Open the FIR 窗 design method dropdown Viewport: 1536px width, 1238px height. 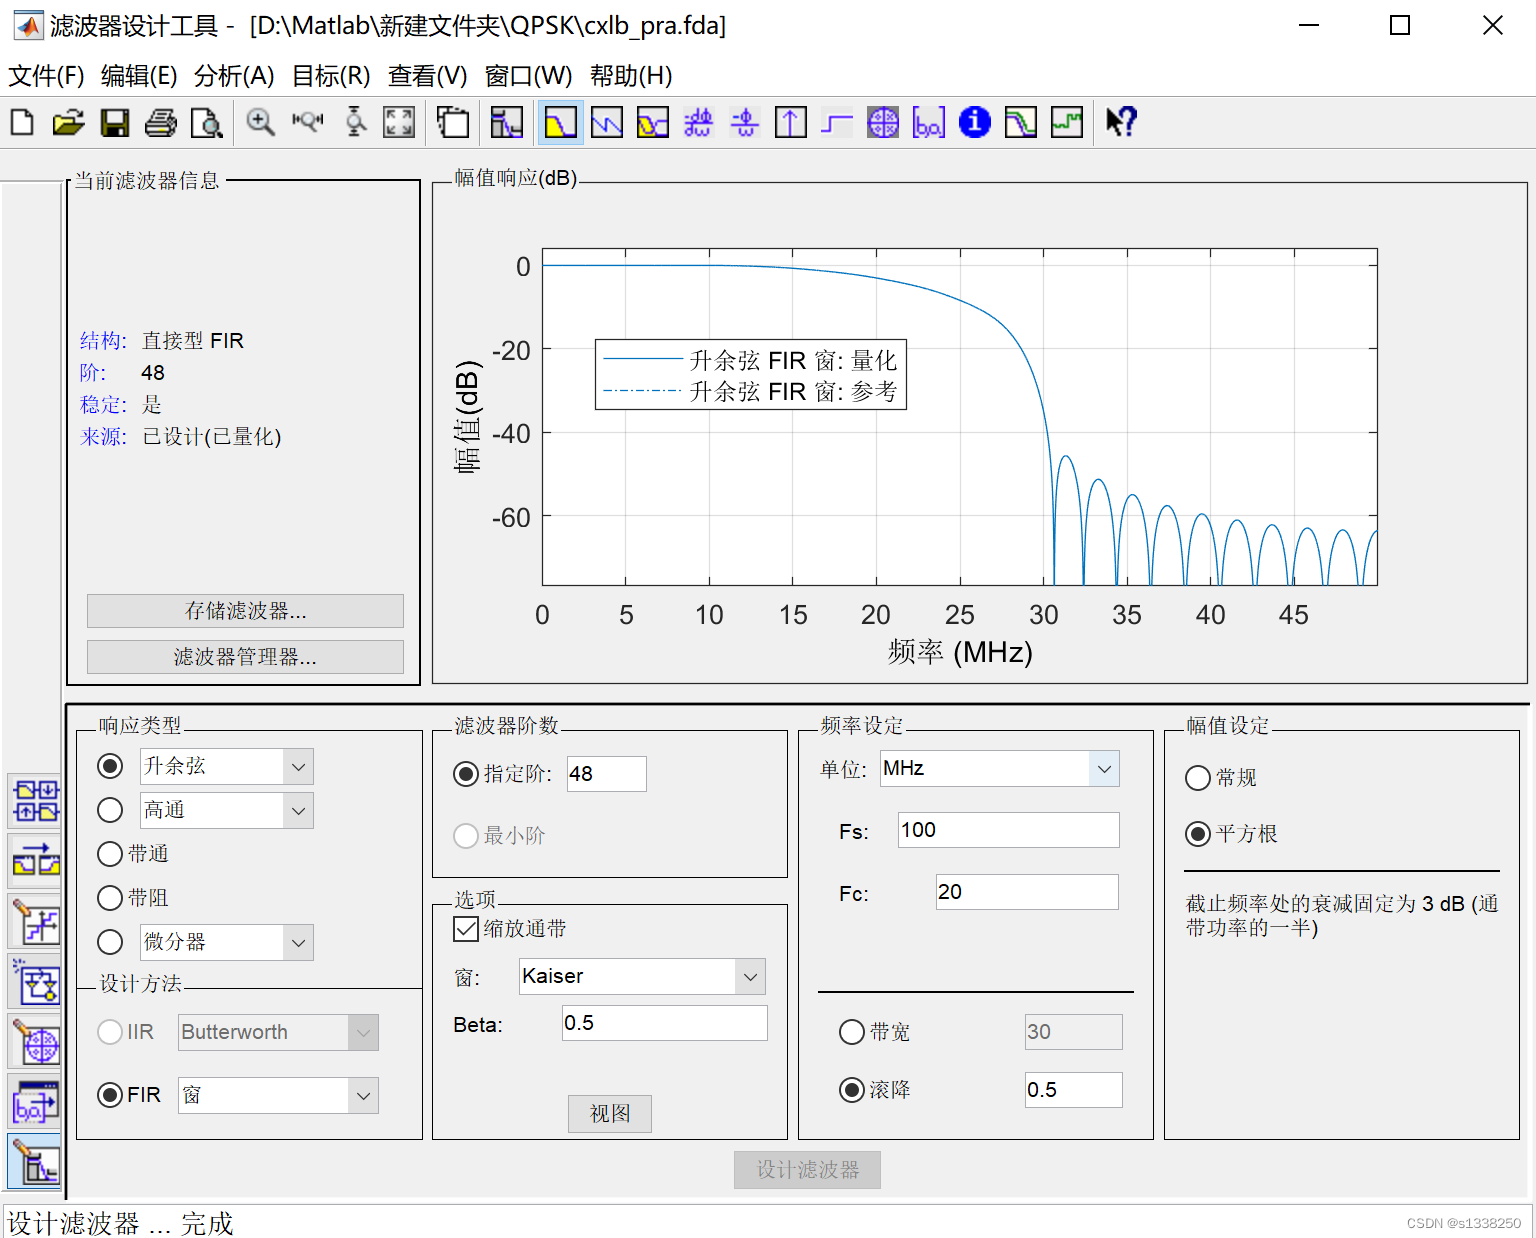click(x=363, y=1096)
